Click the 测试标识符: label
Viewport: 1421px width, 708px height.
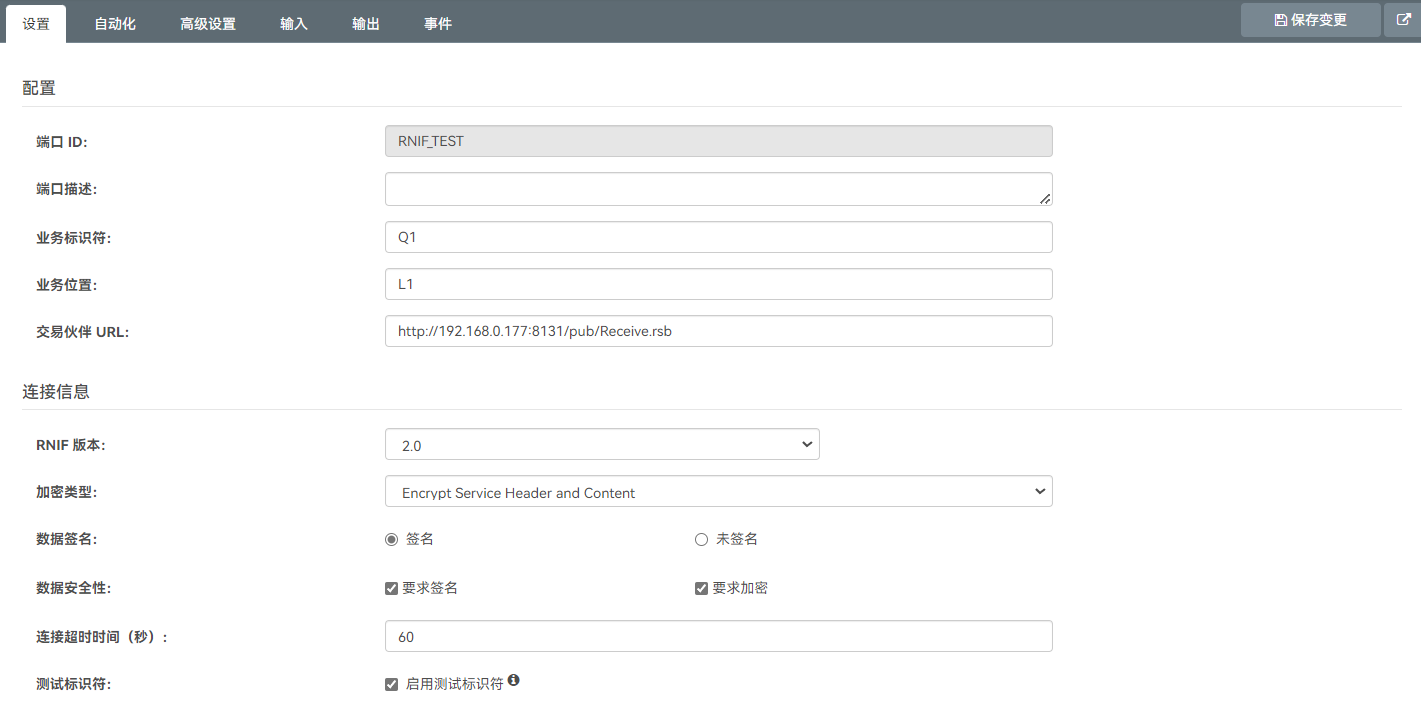73,685
